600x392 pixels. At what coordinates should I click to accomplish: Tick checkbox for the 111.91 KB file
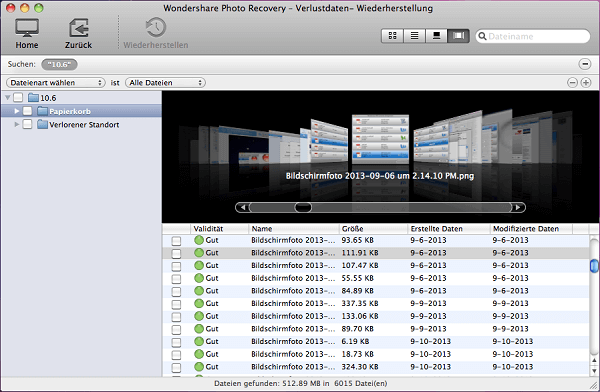point(176,253)
